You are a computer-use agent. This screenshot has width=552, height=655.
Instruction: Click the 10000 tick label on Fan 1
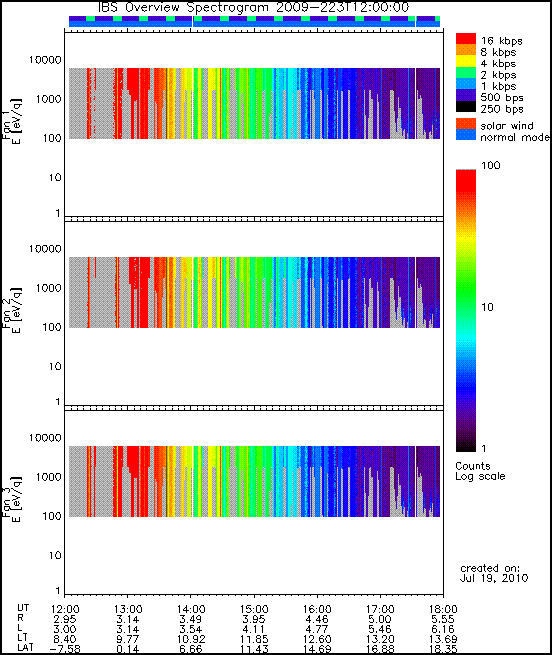[45, 60]
